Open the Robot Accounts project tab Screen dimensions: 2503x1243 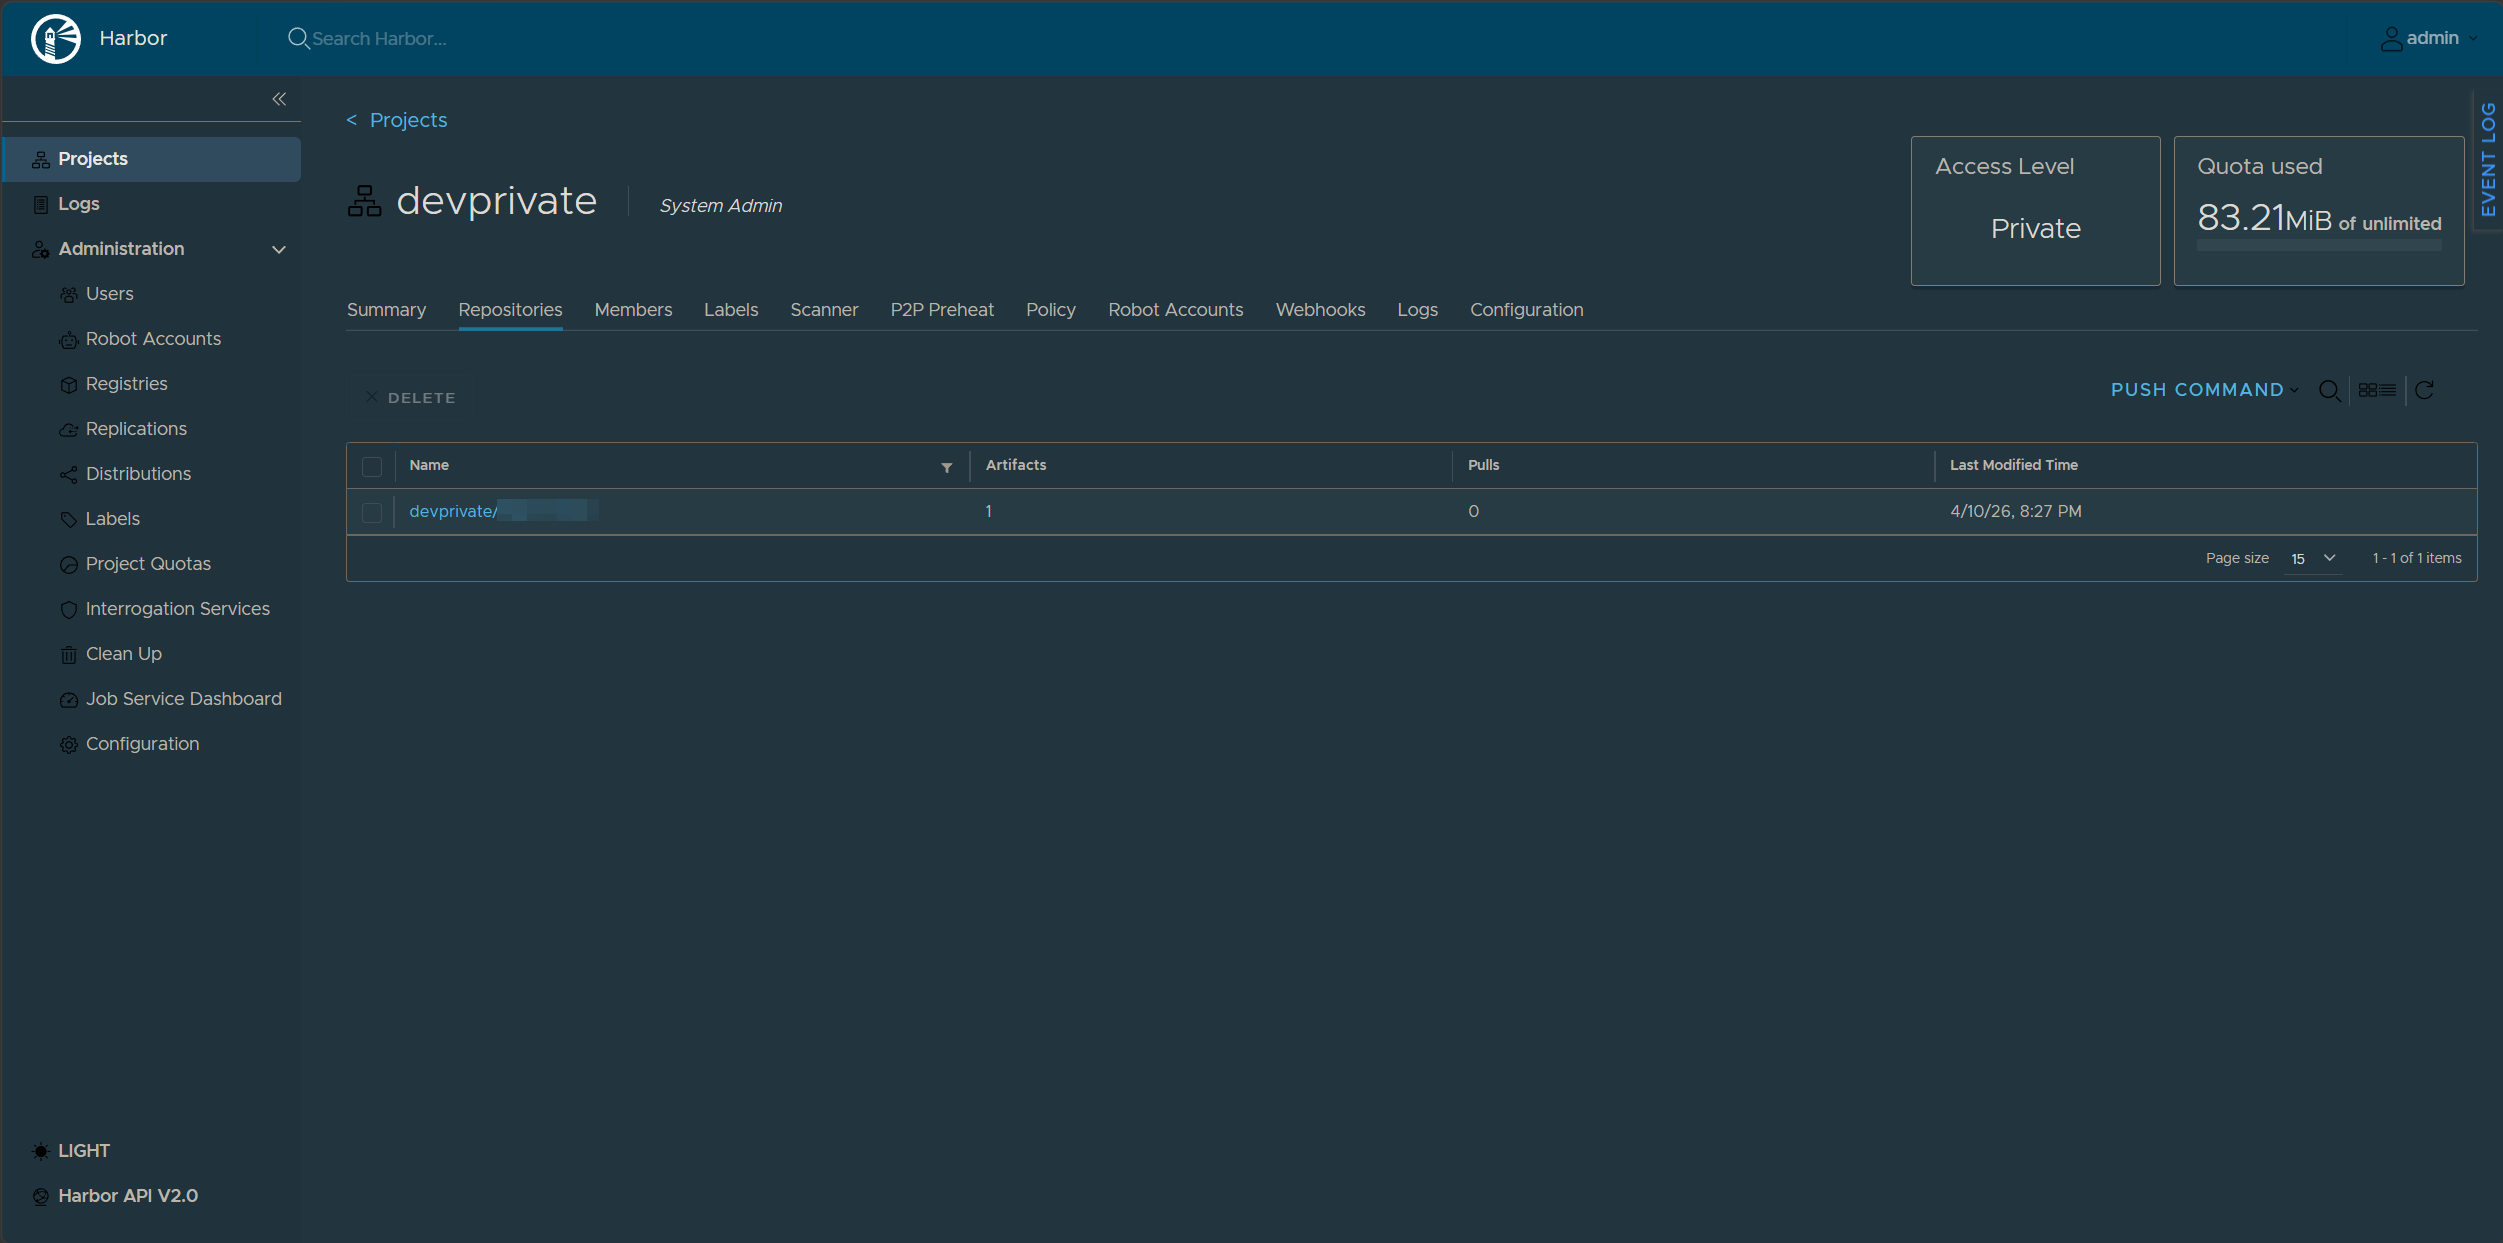[1175, 310]
